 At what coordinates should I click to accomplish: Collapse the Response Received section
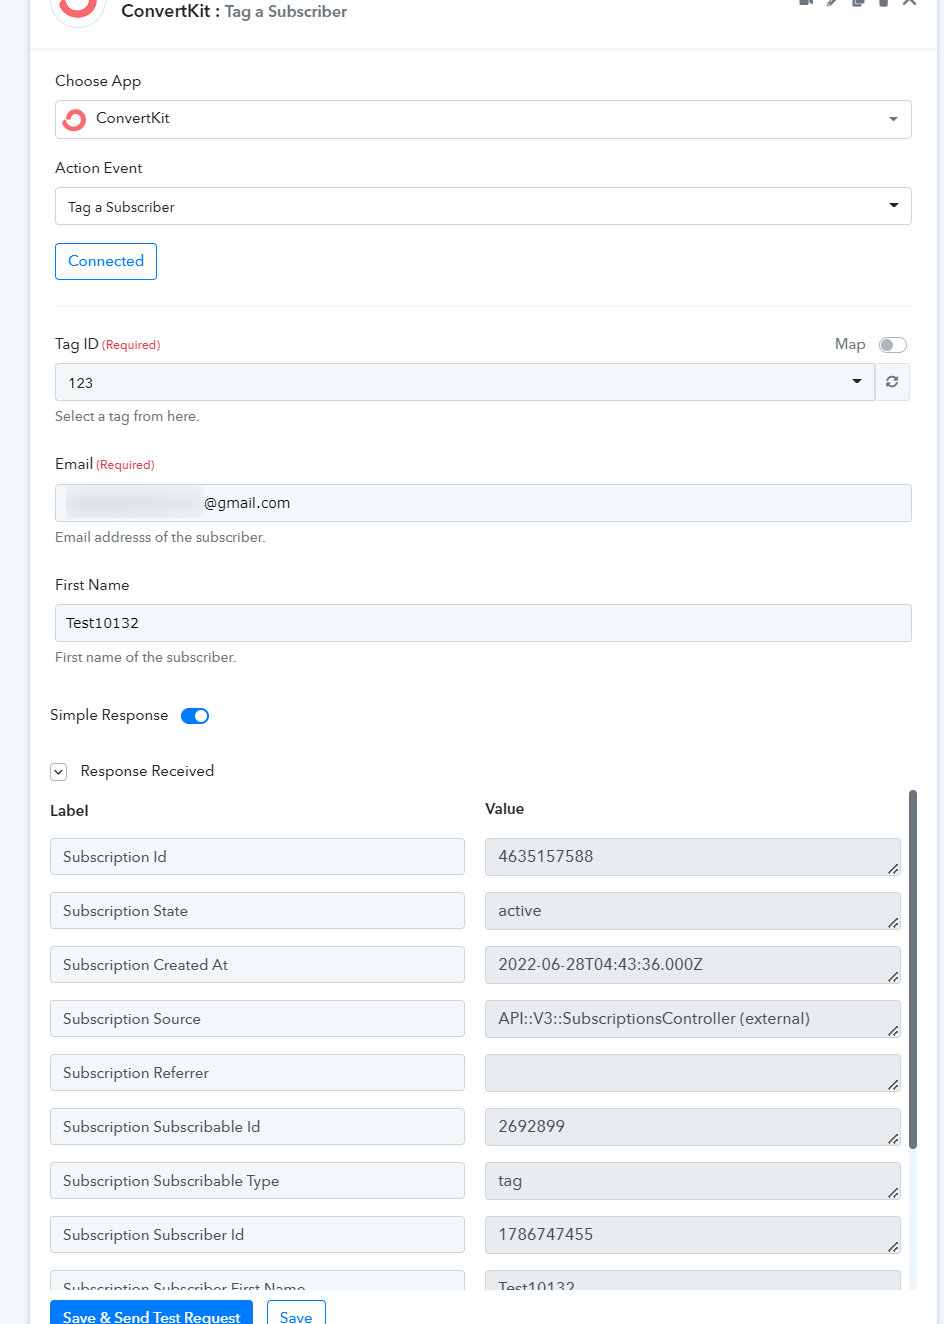[x=59, y=772]
